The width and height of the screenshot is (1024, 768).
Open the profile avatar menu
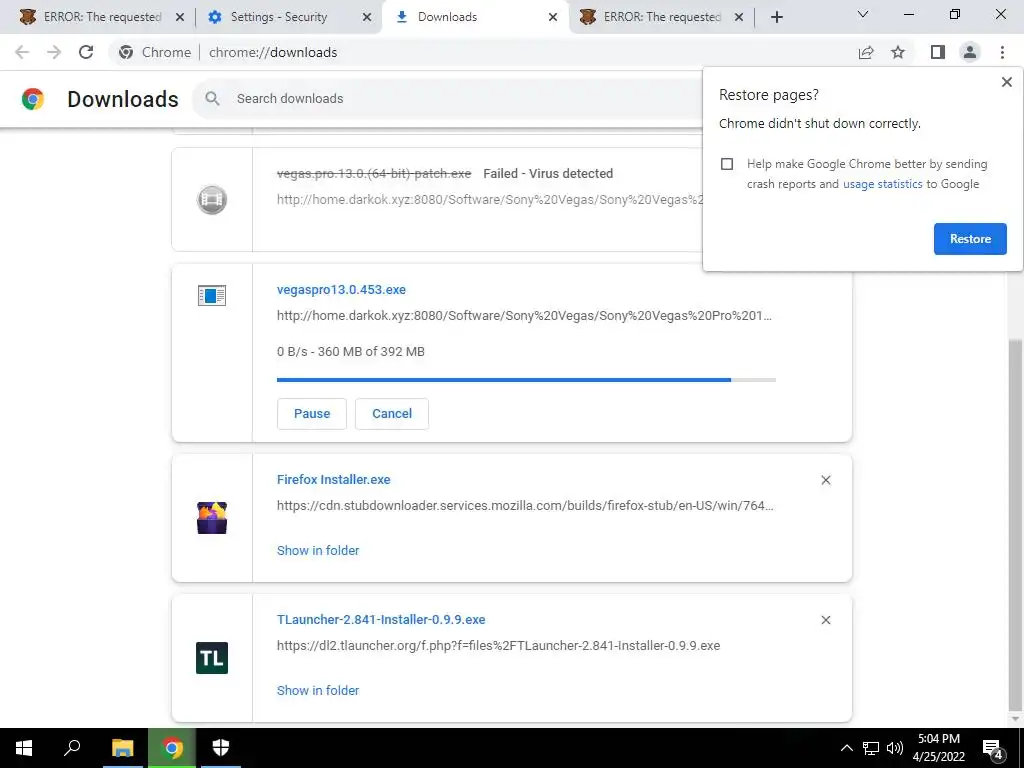pos(970,52)
